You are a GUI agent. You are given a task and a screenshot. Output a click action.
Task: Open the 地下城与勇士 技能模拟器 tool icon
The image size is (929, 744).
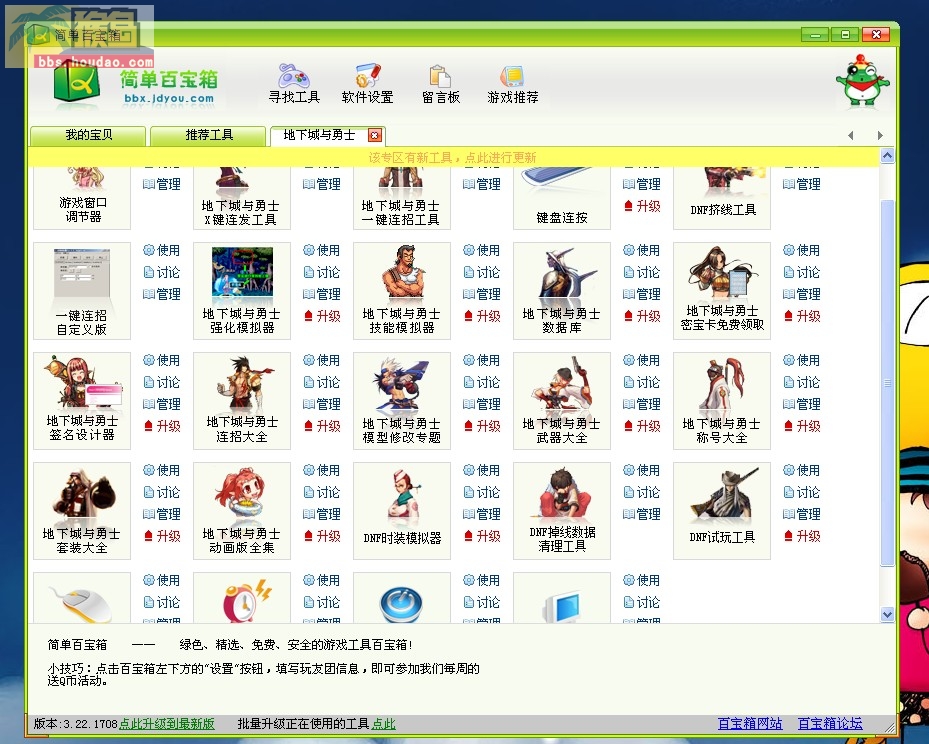point(402,291)
